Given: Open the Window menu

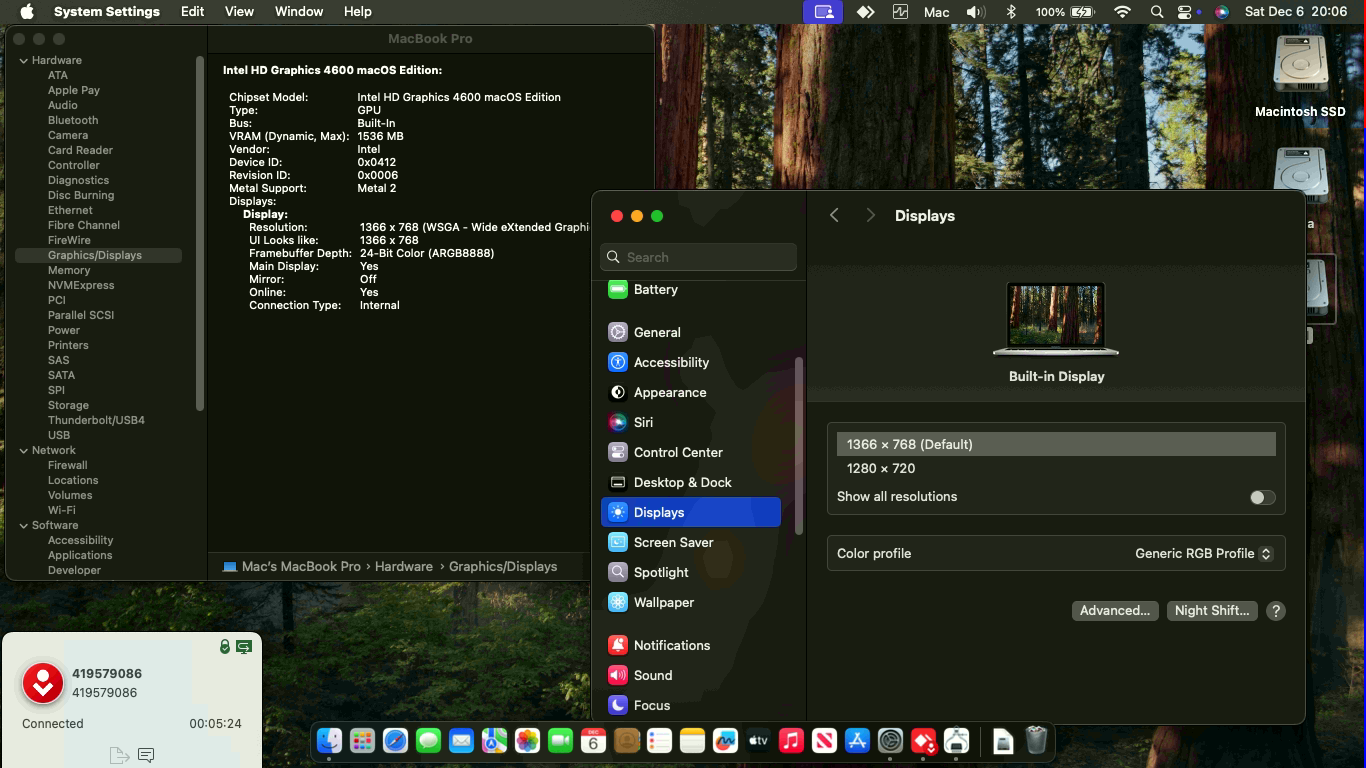Looking at the screenshot, I should click(298, 12).
